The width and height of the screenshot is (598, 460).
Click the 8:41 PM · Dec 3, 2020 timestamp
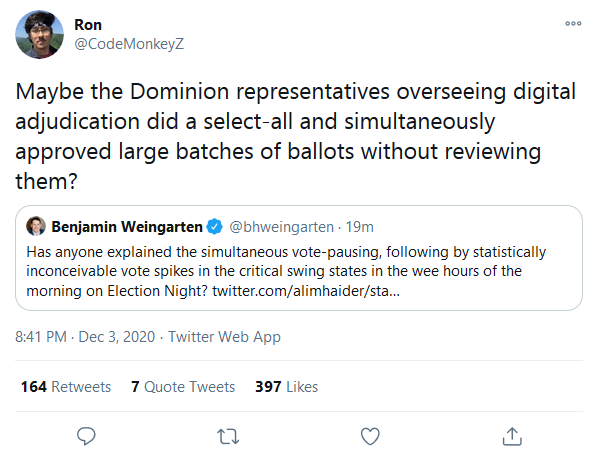tap(85, 337)
